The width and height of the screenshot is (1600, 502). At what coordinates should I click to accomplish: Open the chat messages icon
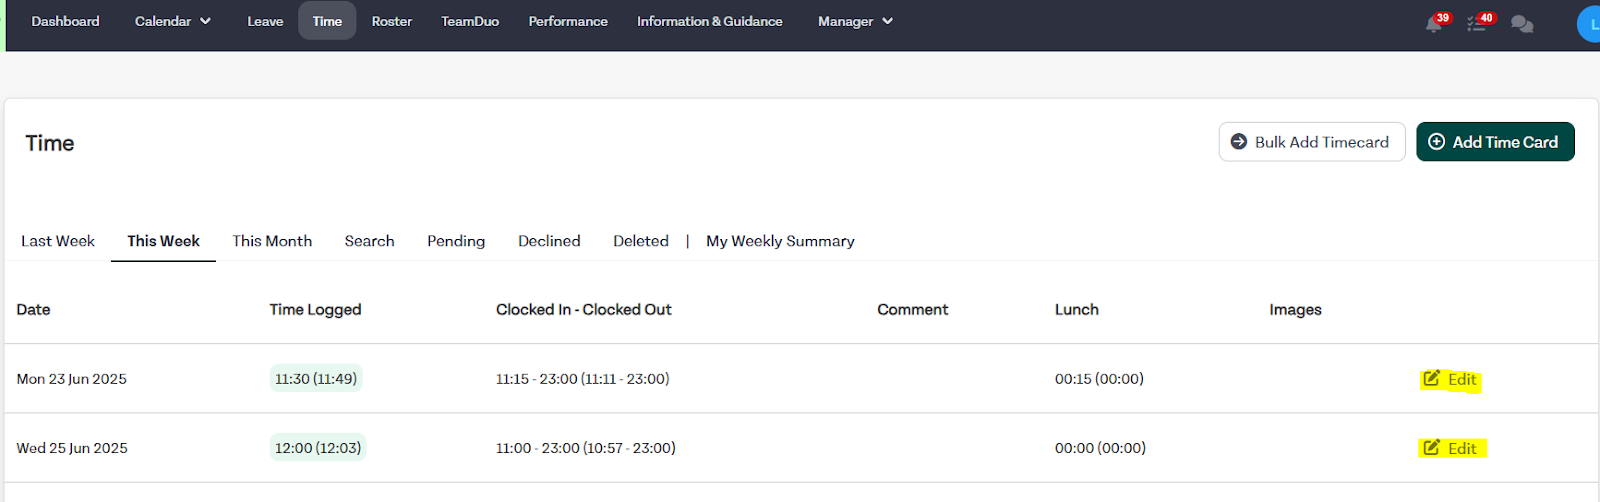1522,24
